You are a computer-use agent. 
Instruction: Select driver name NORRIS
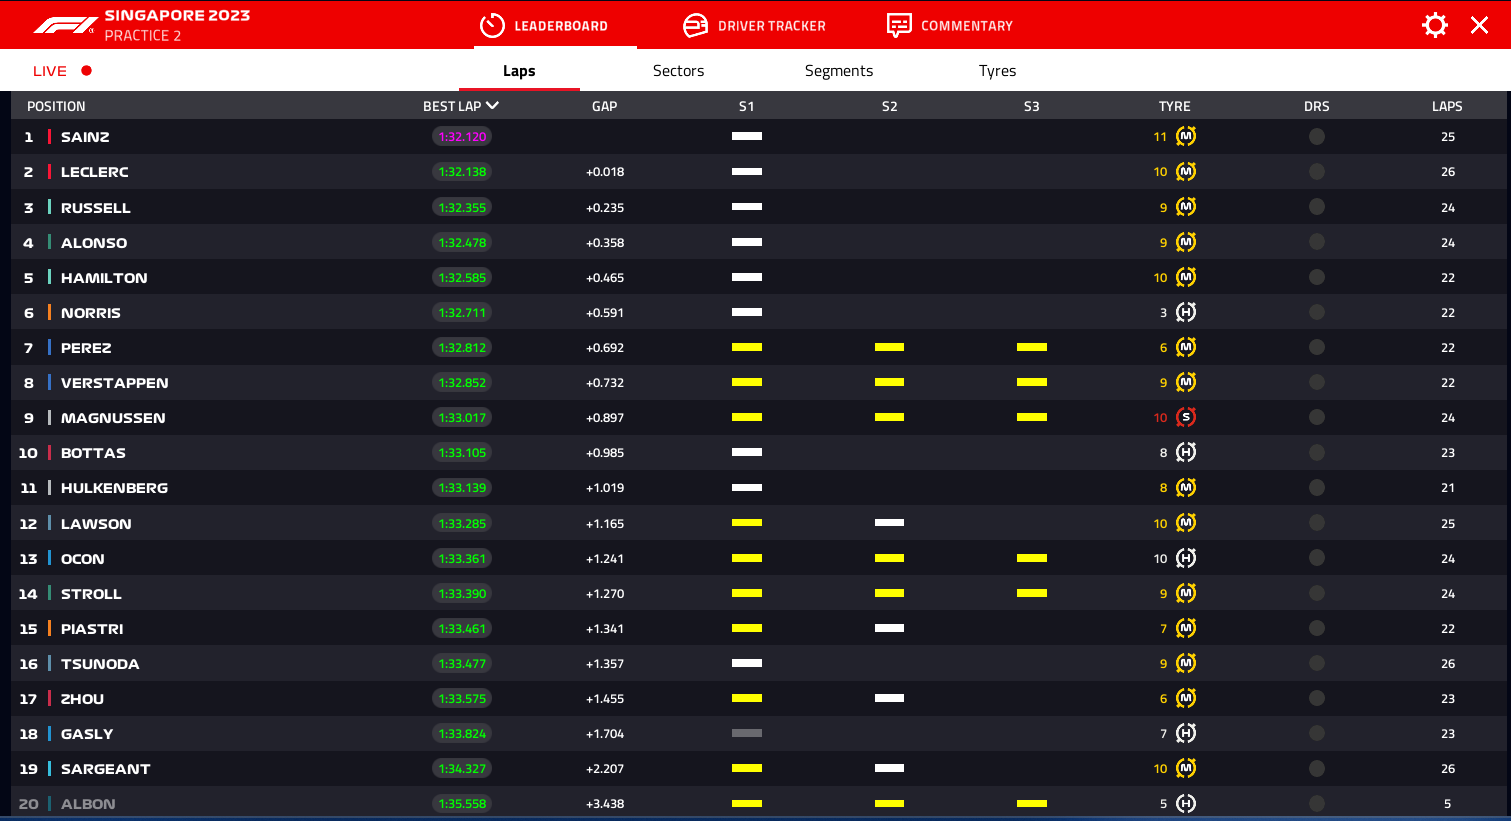point(91,313)
